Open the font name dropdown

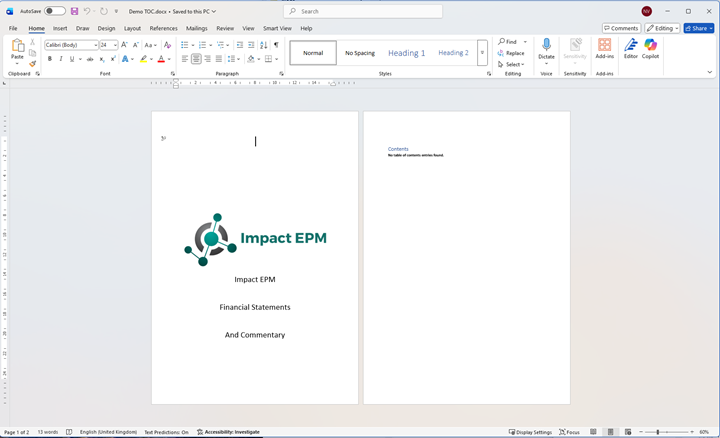[x=96, y=45]
